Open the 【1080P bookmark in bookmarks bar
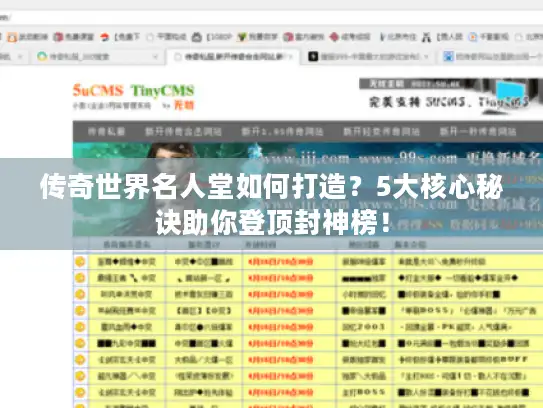 (x=212, y=37)
